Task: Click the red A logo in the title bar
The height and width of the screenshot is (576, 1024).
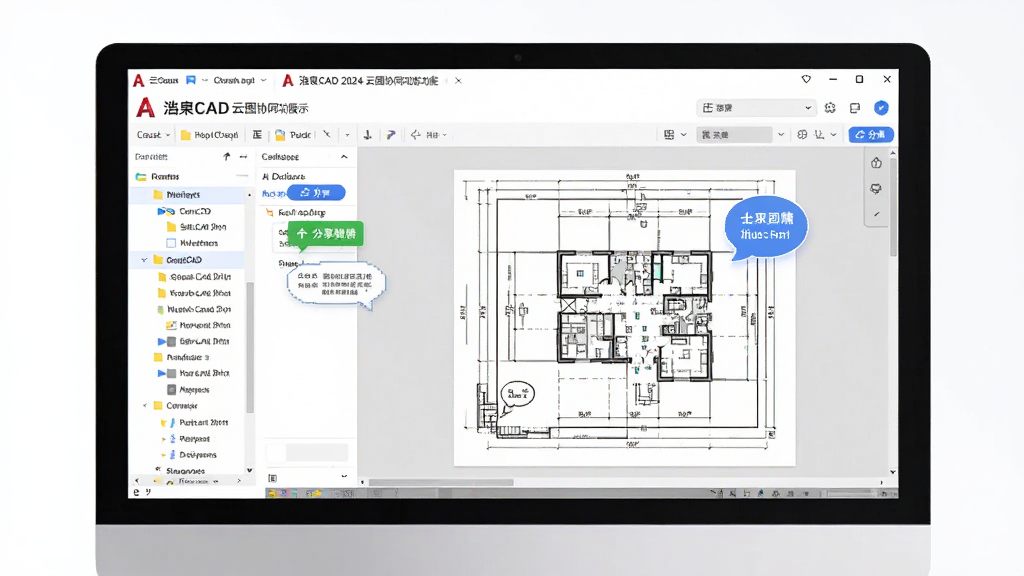Action: coord(138,80)
